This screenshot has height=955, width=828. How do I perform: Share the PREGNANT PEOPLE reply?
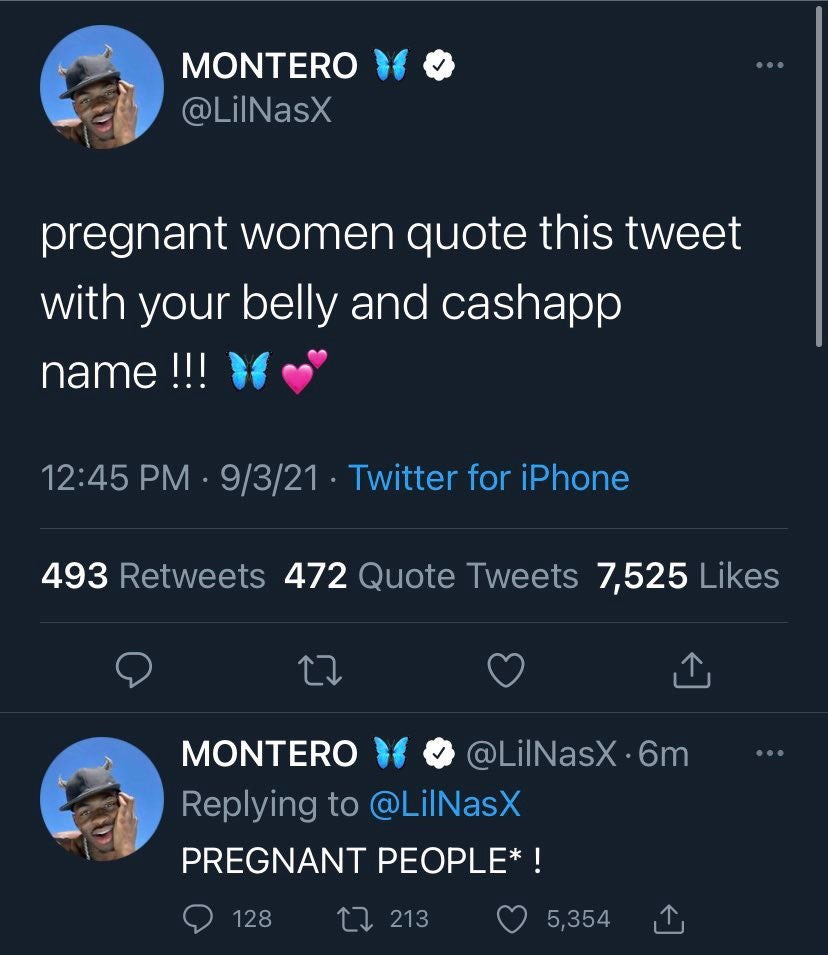coord(665,918)
